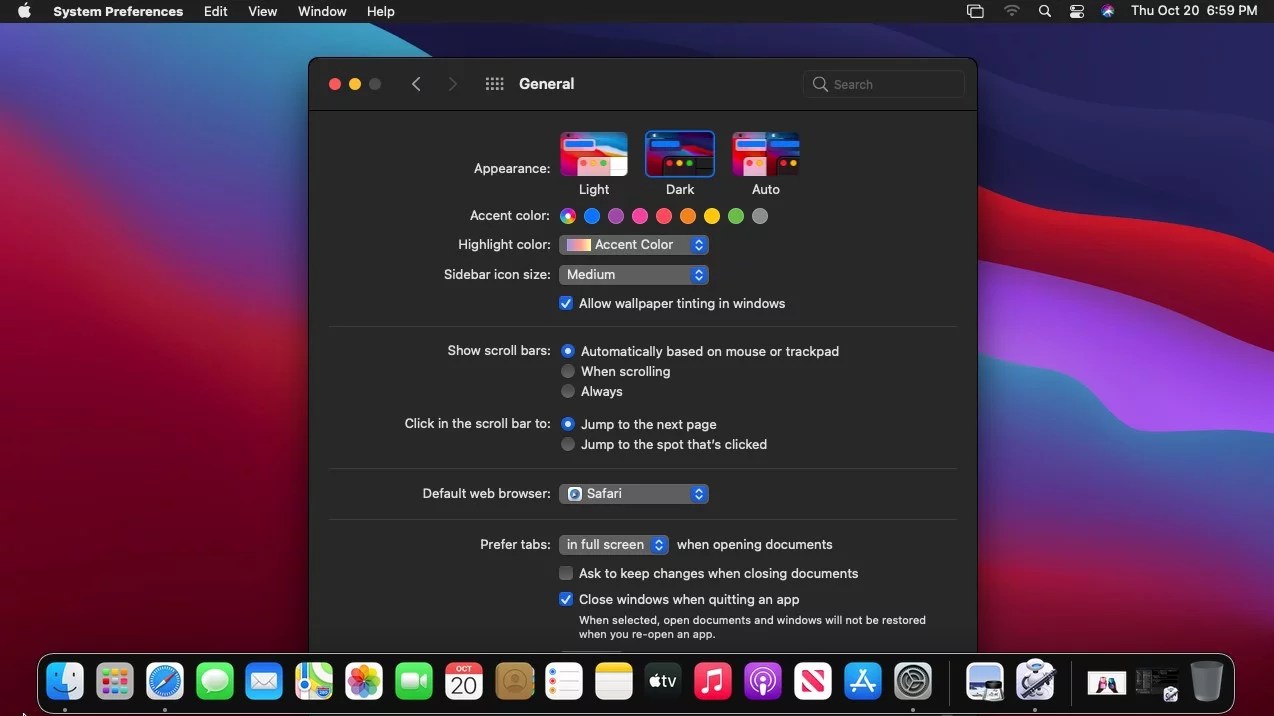The image size is (1274, 716).
Task: Launch Apple Music from the Dock
Action: coord(713,681)
